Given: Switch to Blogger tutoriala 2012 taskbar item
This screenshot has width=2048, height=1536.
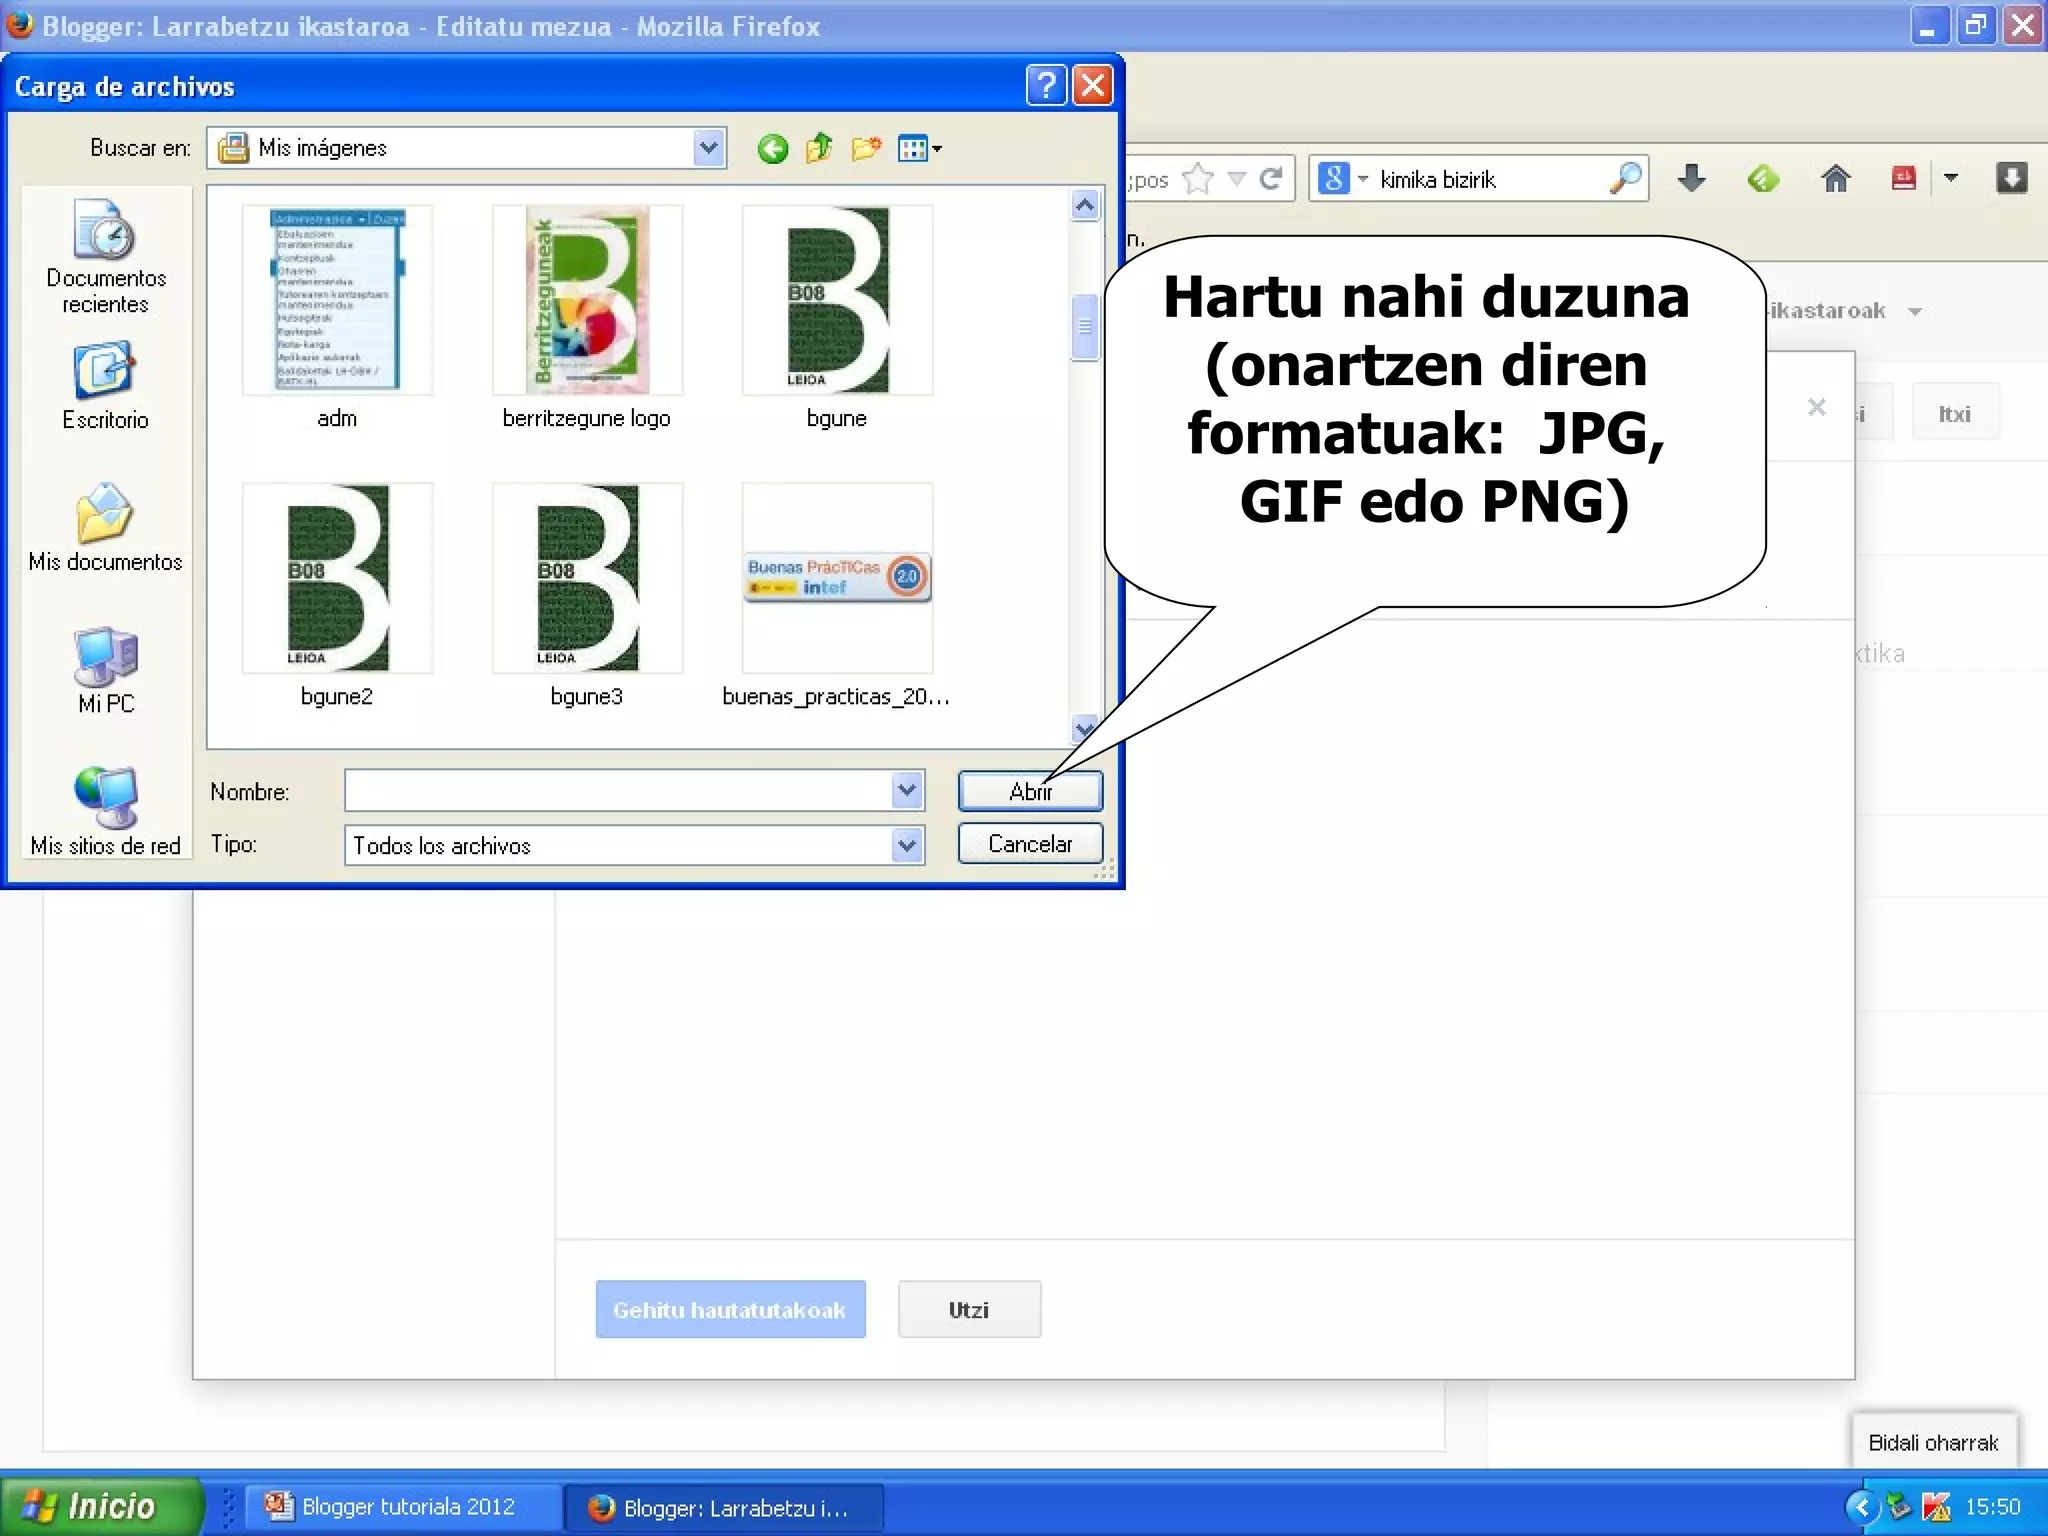Looking at the screenshot, I should coord(402,1506).
